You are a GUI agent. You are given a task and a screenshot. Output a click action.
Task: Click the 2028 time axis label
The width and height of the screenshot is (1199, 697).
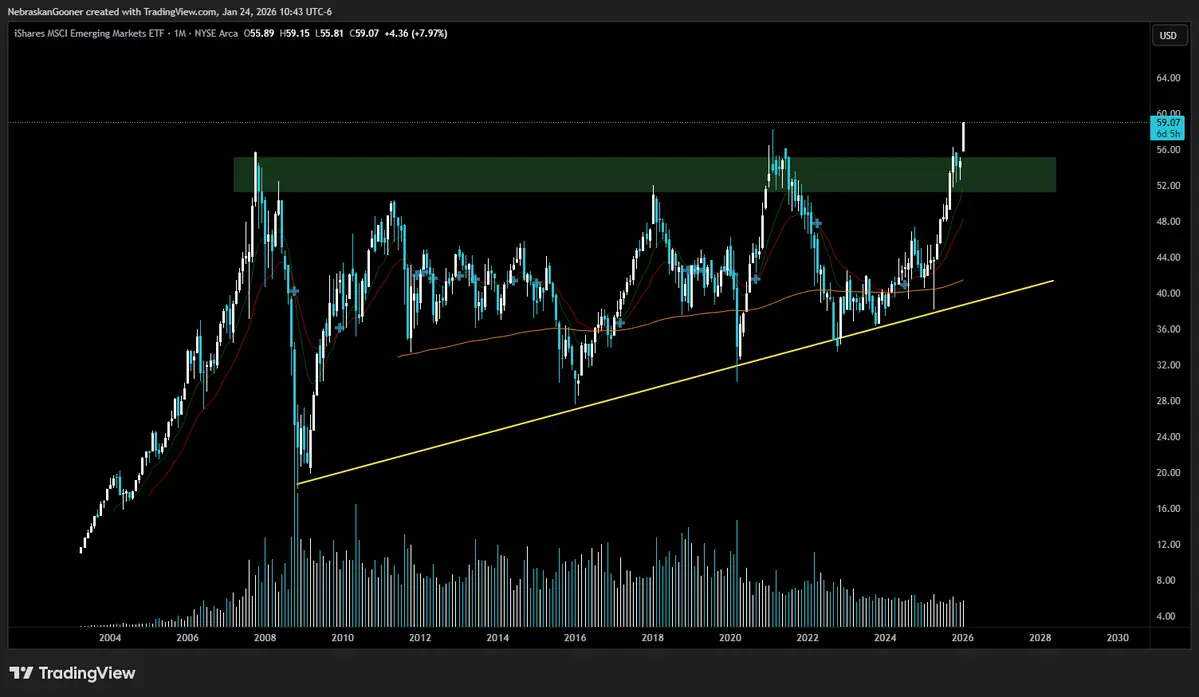(x=1040, y=638)
